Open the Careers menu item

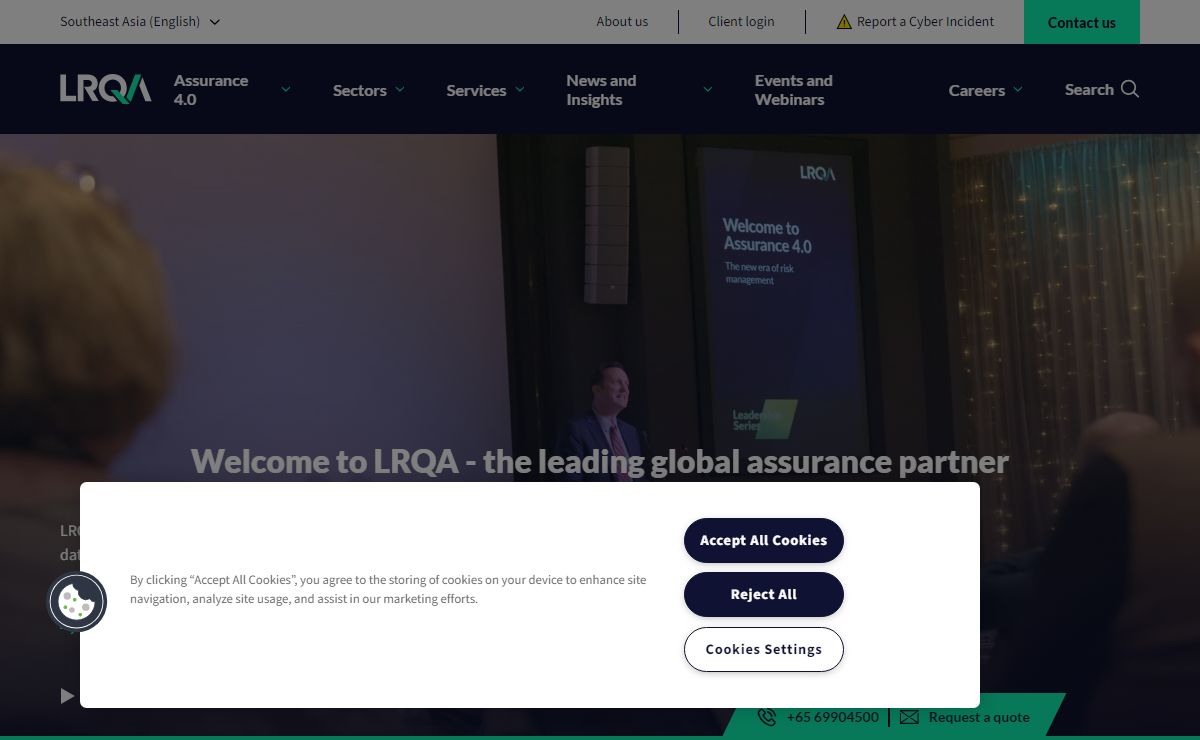tap(977, 90)
